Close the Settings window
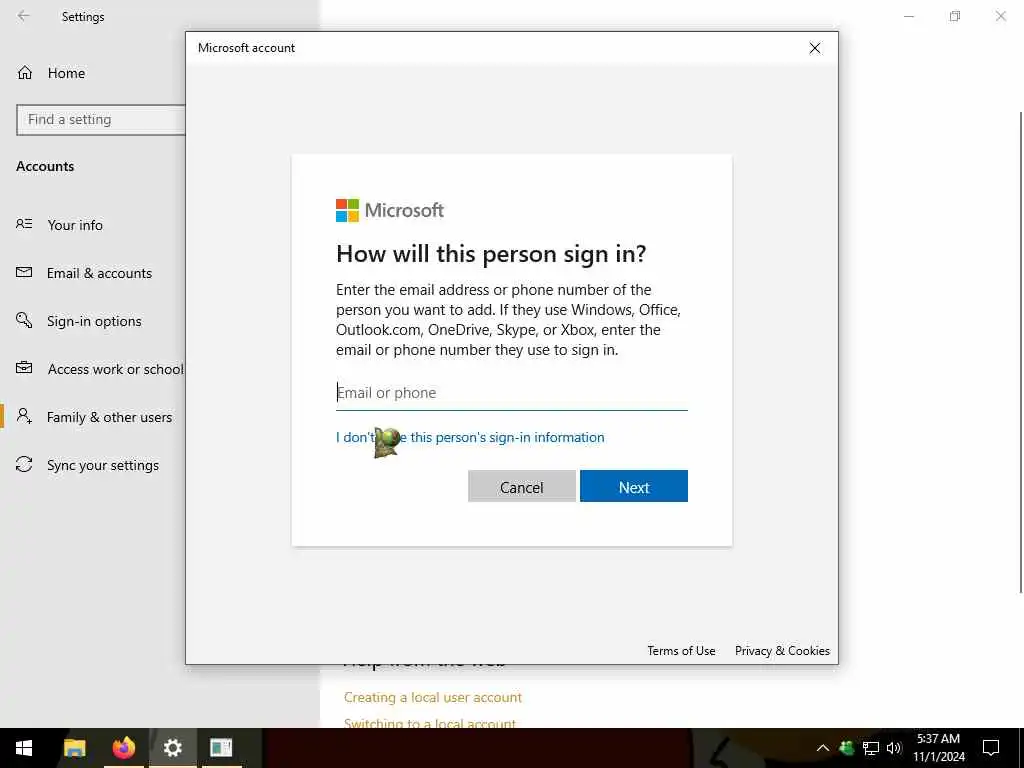The image size is (1024, 768). [1000, 16]
